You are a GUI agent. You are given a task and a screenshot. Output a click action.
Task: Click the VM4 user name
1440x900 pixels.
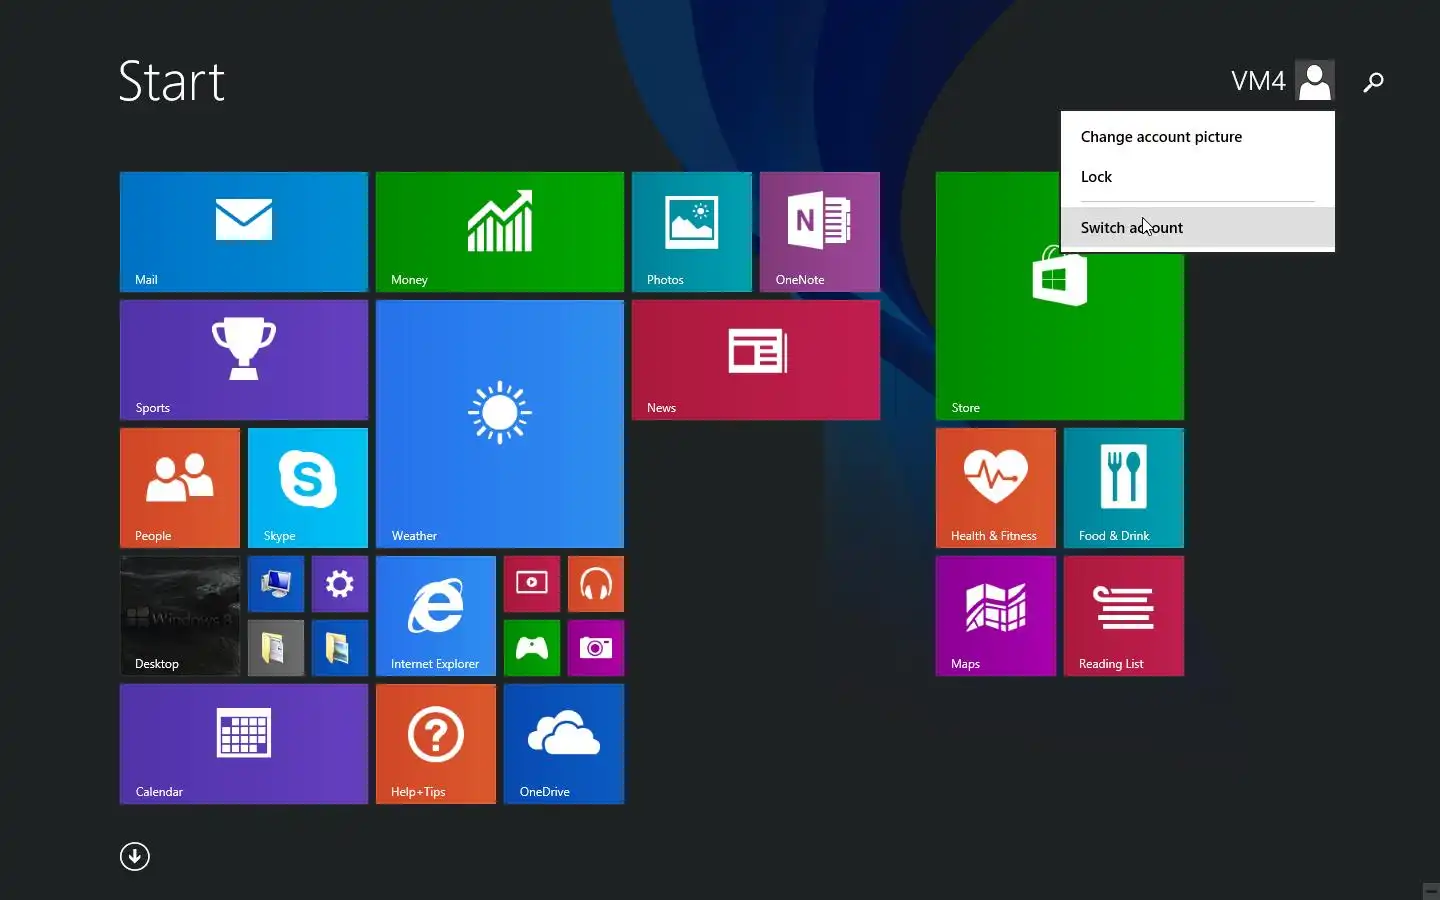tap(1258, 81)
